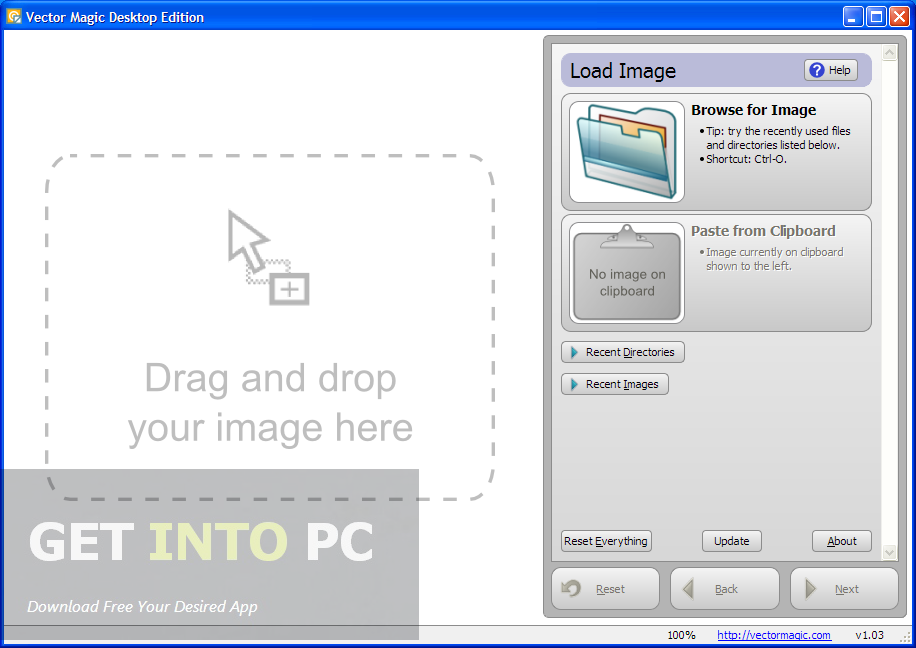Open the Browse for Image folder icon

tap(625, 150)
